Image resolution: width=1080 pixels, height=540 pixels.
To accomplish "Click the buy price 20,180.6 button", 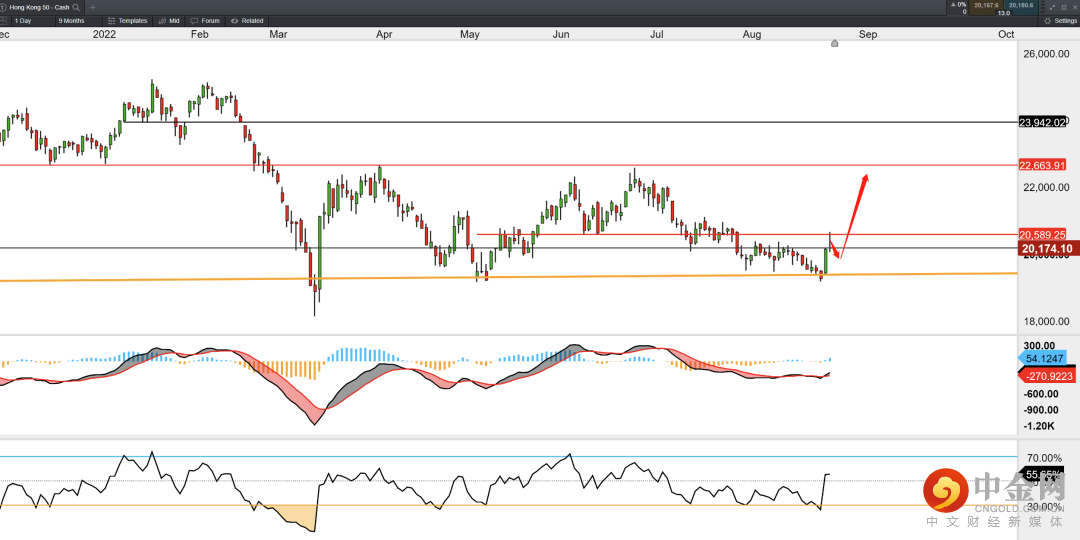I will pyautogui.click(x=1021, y=6).
